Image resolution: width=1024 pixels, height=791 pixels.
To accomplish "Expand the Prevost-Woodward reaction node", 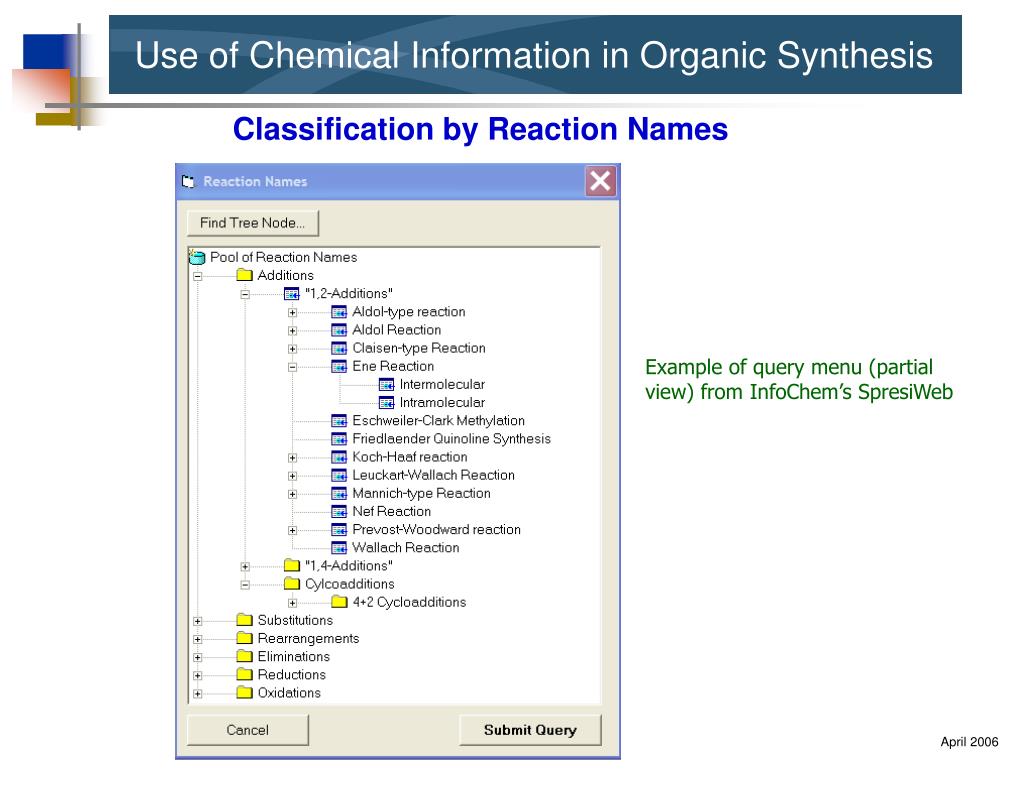I will tap(293, 530).
